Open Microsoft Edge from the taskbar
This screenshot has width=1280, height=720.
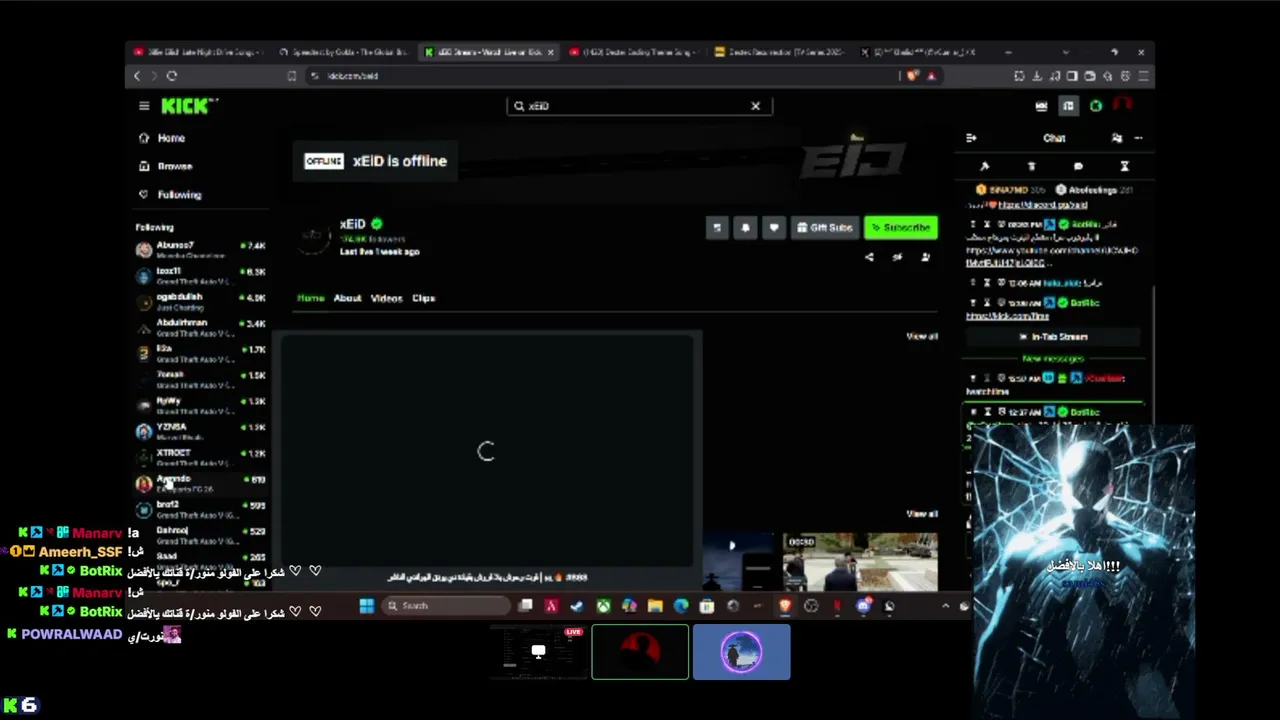click(681, 606)
